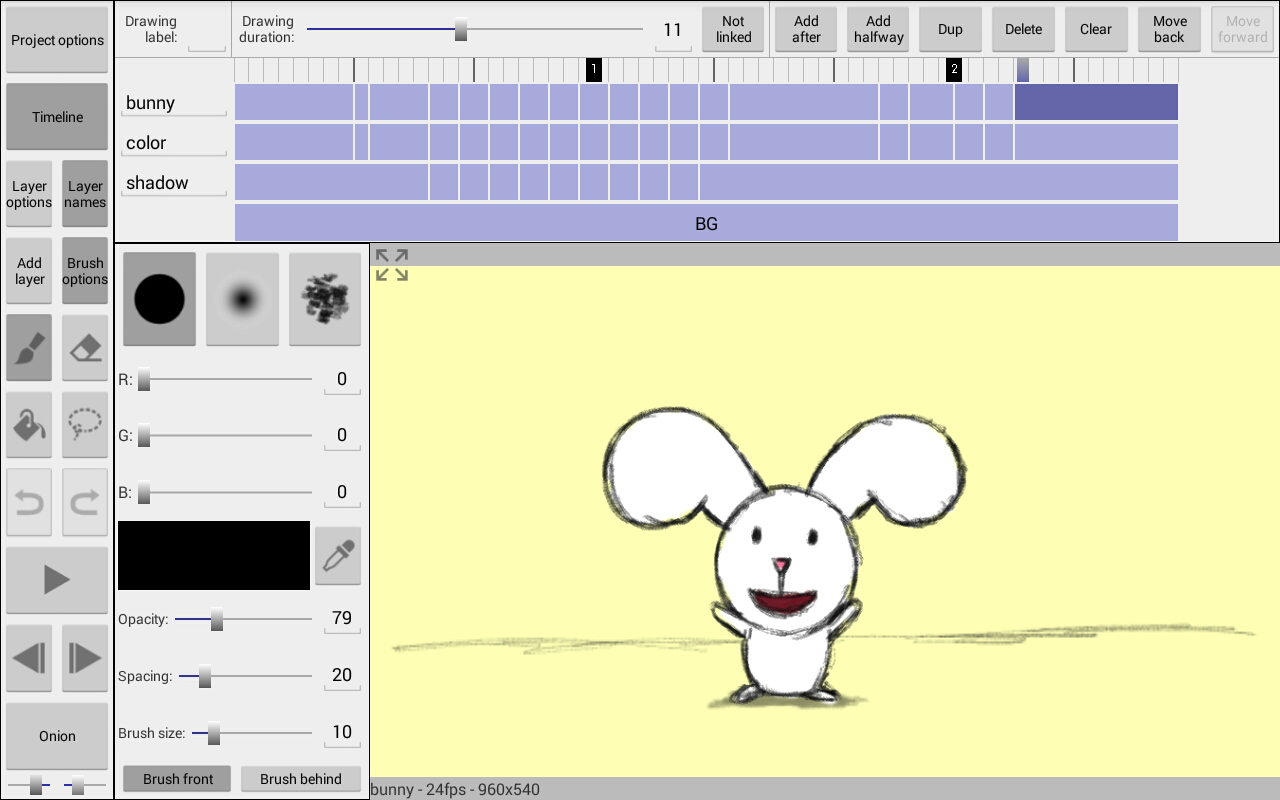Open Project options
Image resolution: width=1280 pixels, height=800 pixels.
pos(56,40)
